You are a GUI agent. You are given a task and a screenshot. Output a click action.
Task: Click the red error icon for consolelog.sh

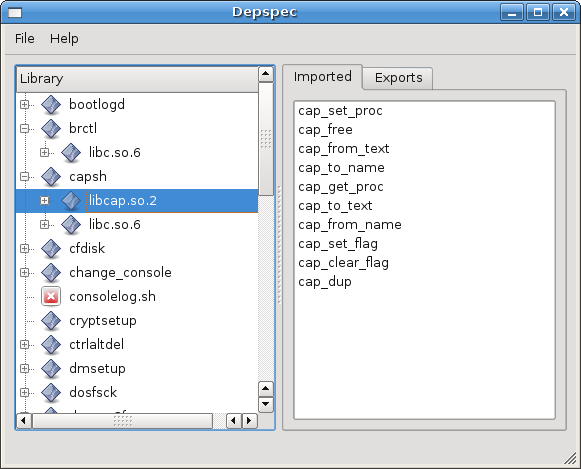(51, 297)
